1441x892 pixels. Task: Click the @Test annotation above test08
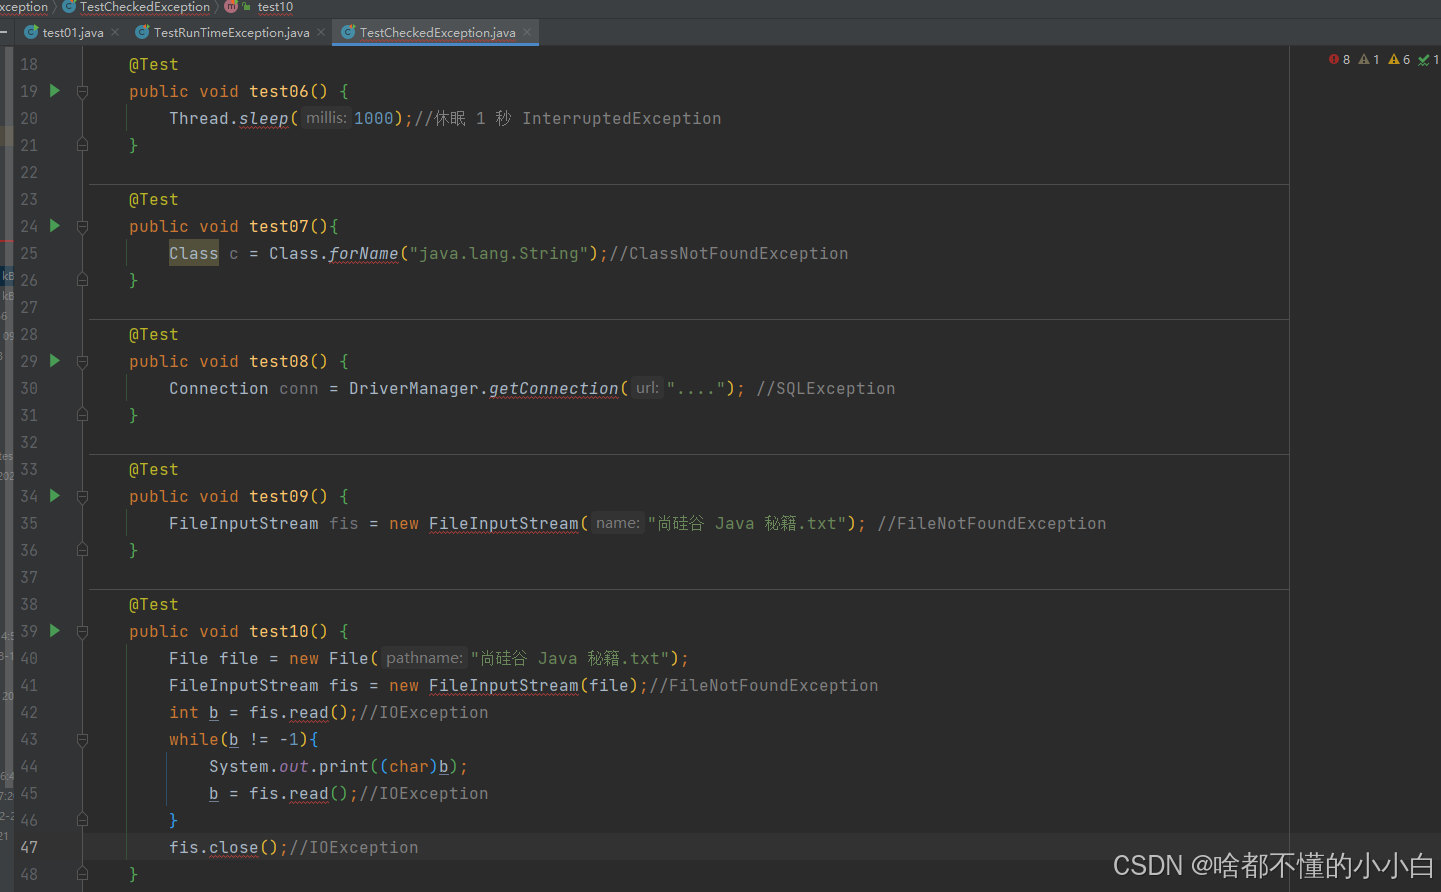point(153,334)
